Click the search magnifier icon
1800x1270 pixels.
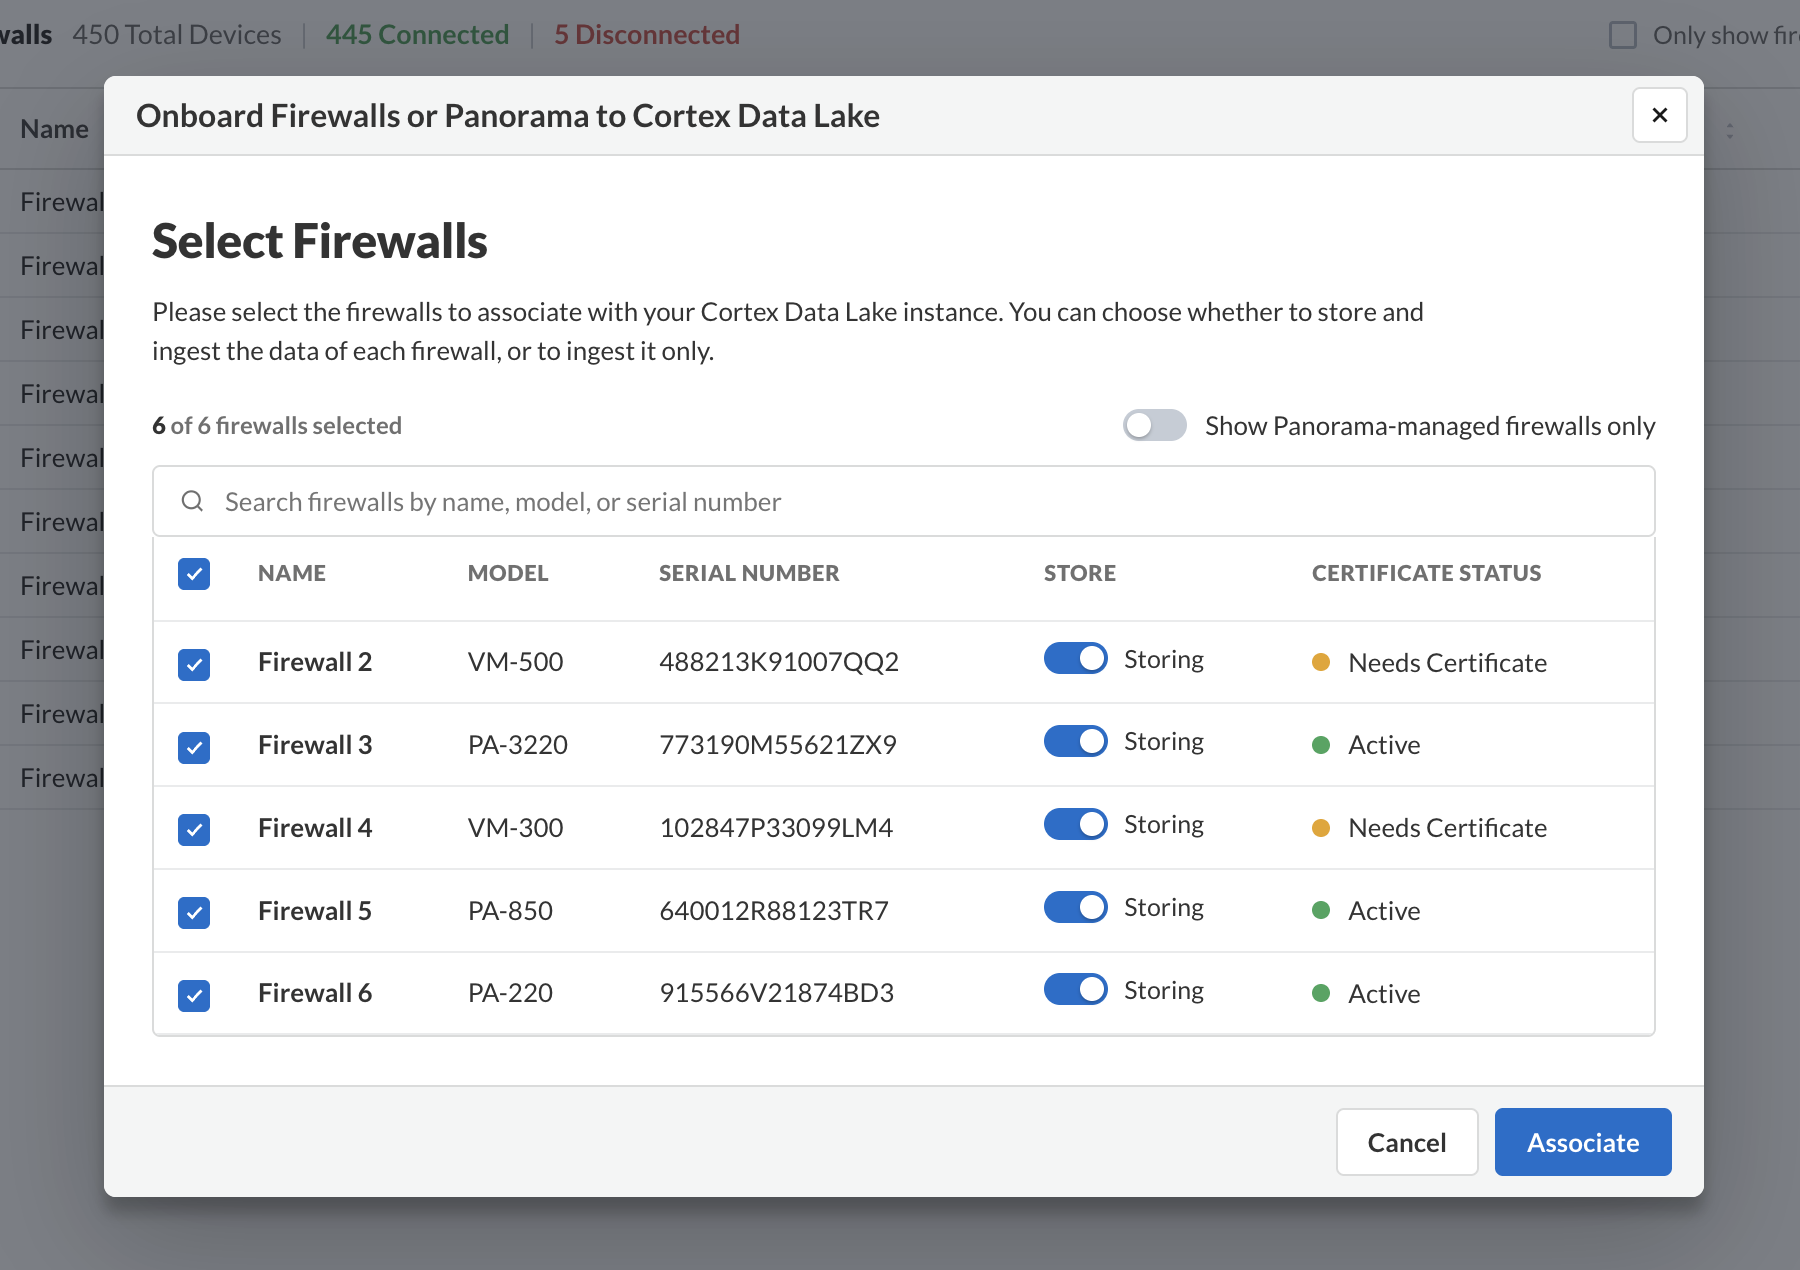point(192,501)
